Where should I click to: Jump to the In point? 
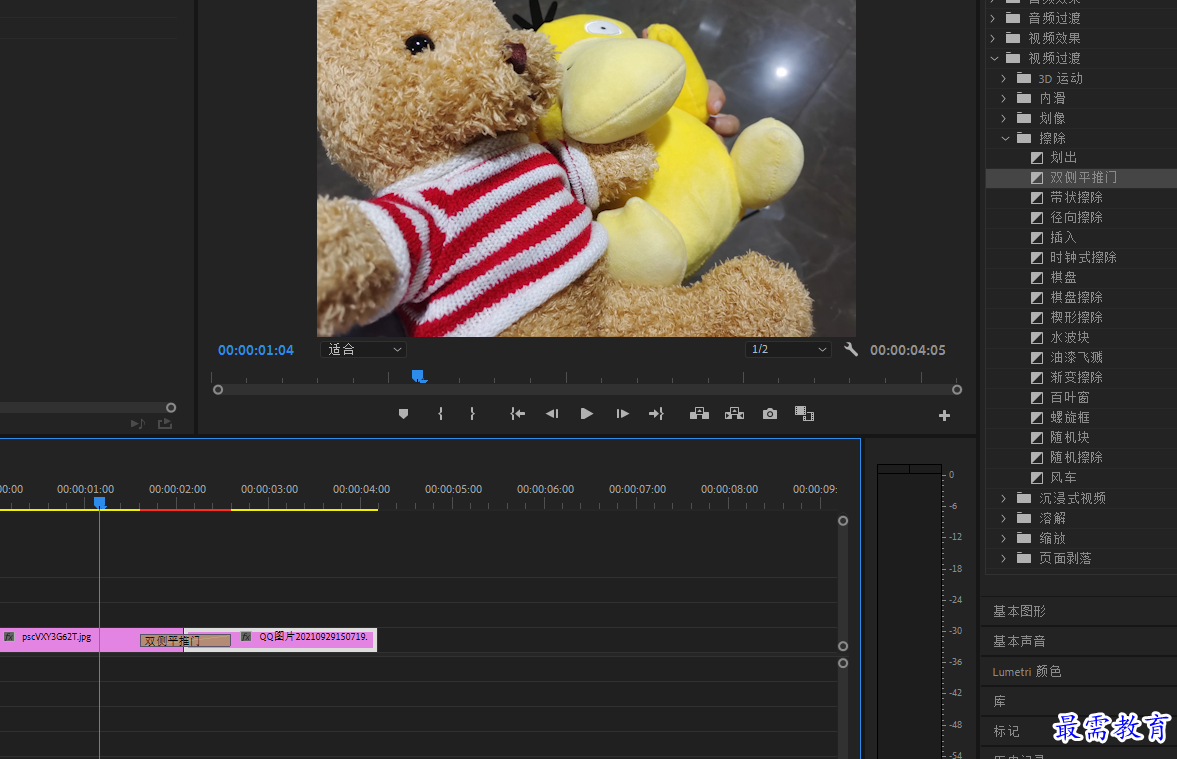pos(517,414)
